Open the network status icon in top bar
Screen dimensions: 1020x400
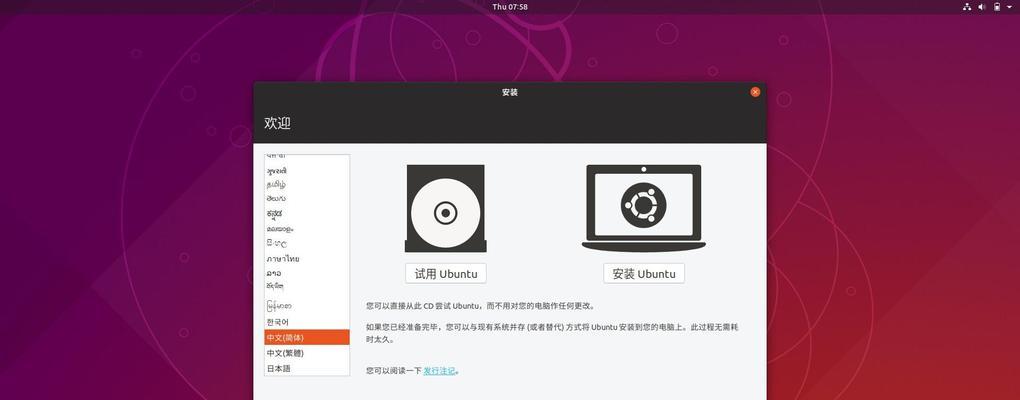click(967, 7)
